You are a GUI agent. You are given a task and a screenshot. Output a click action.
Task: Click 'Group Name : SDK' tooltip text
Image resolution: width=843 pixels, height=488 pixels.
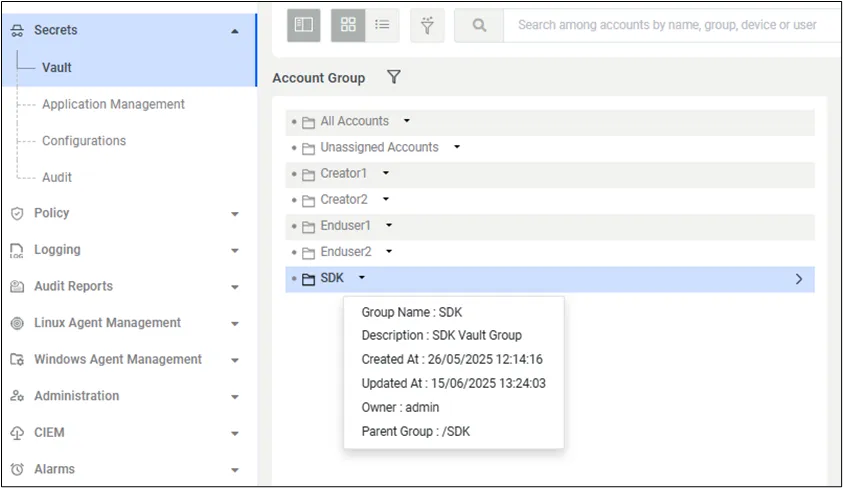tap(412, 312)
